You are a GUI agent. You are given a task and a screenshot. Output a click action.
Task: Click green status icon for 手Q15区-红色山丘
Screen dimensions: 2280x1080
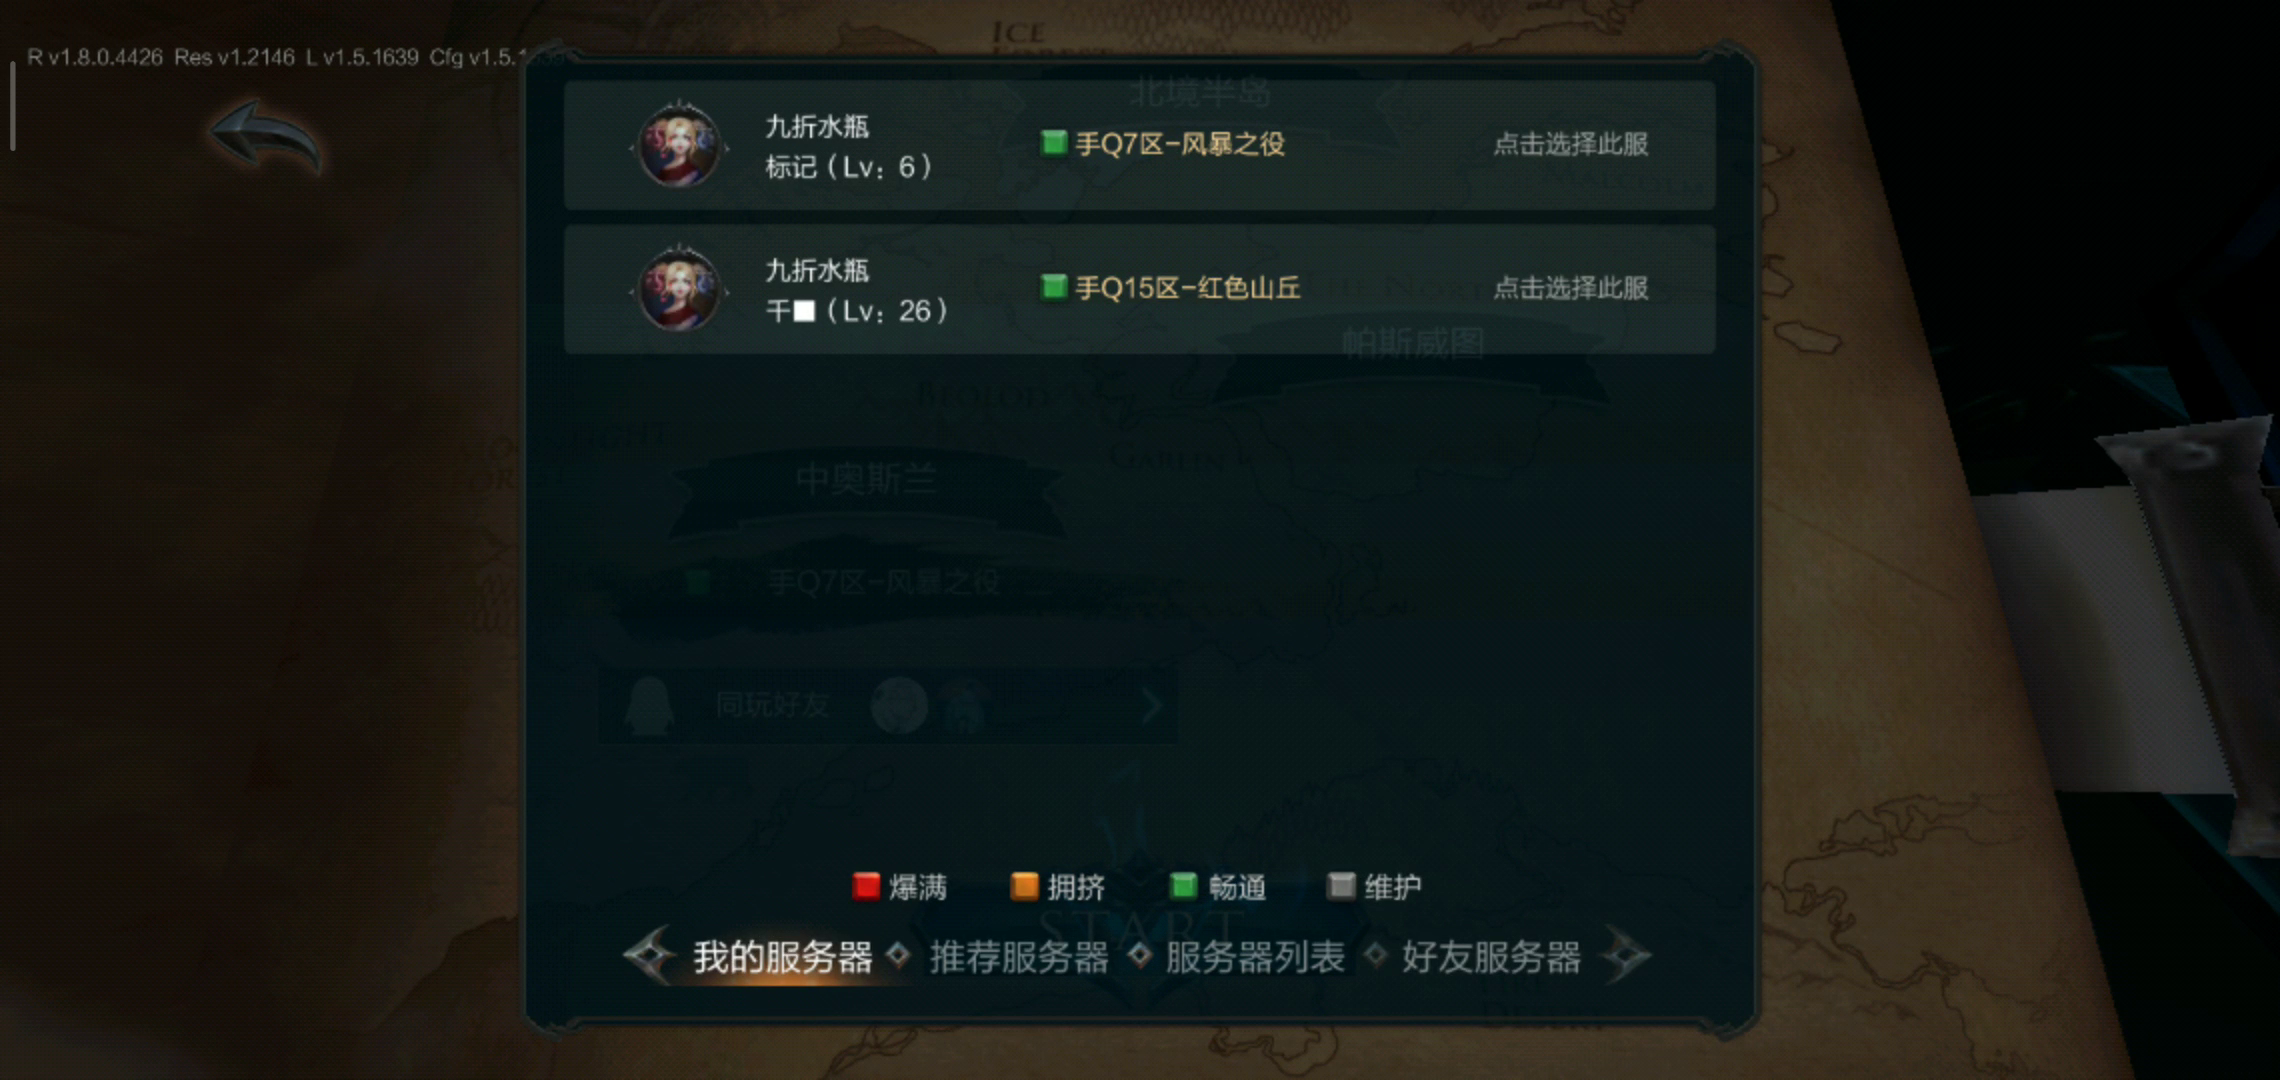(x=1053, y=286)
